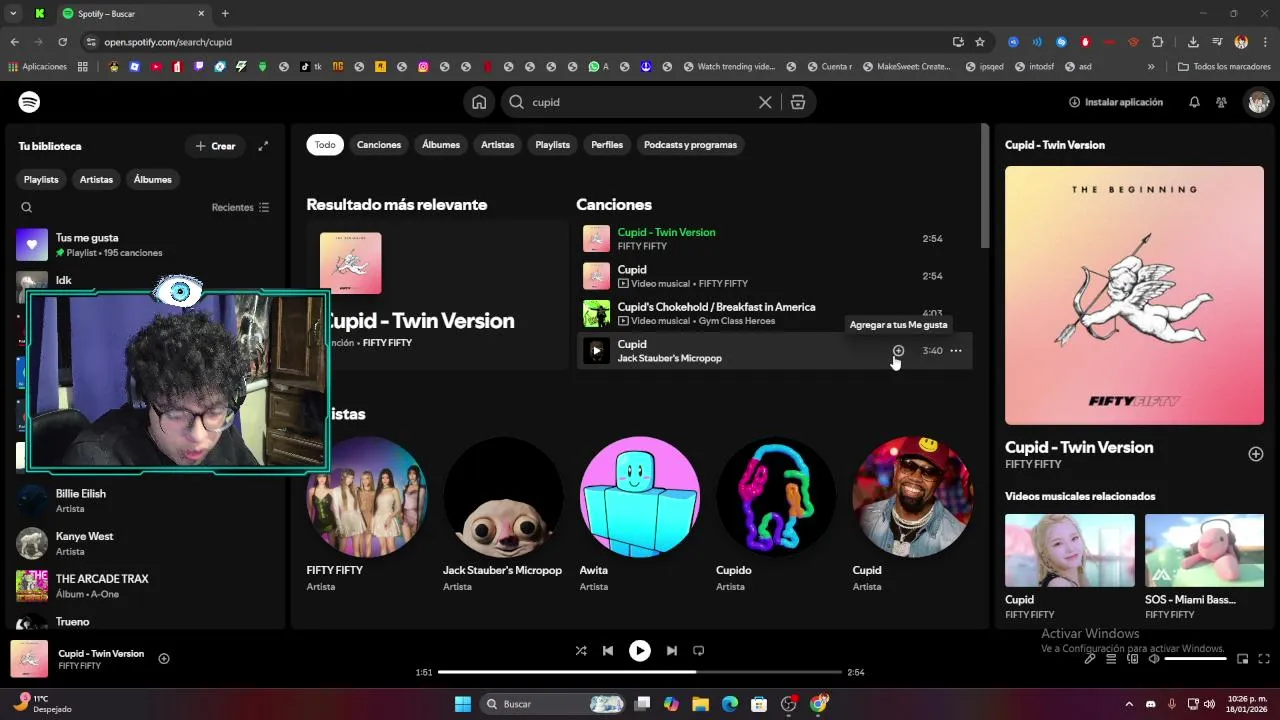
Task: Switch to the Perfiles filter
Action: (x=607, y=145)
